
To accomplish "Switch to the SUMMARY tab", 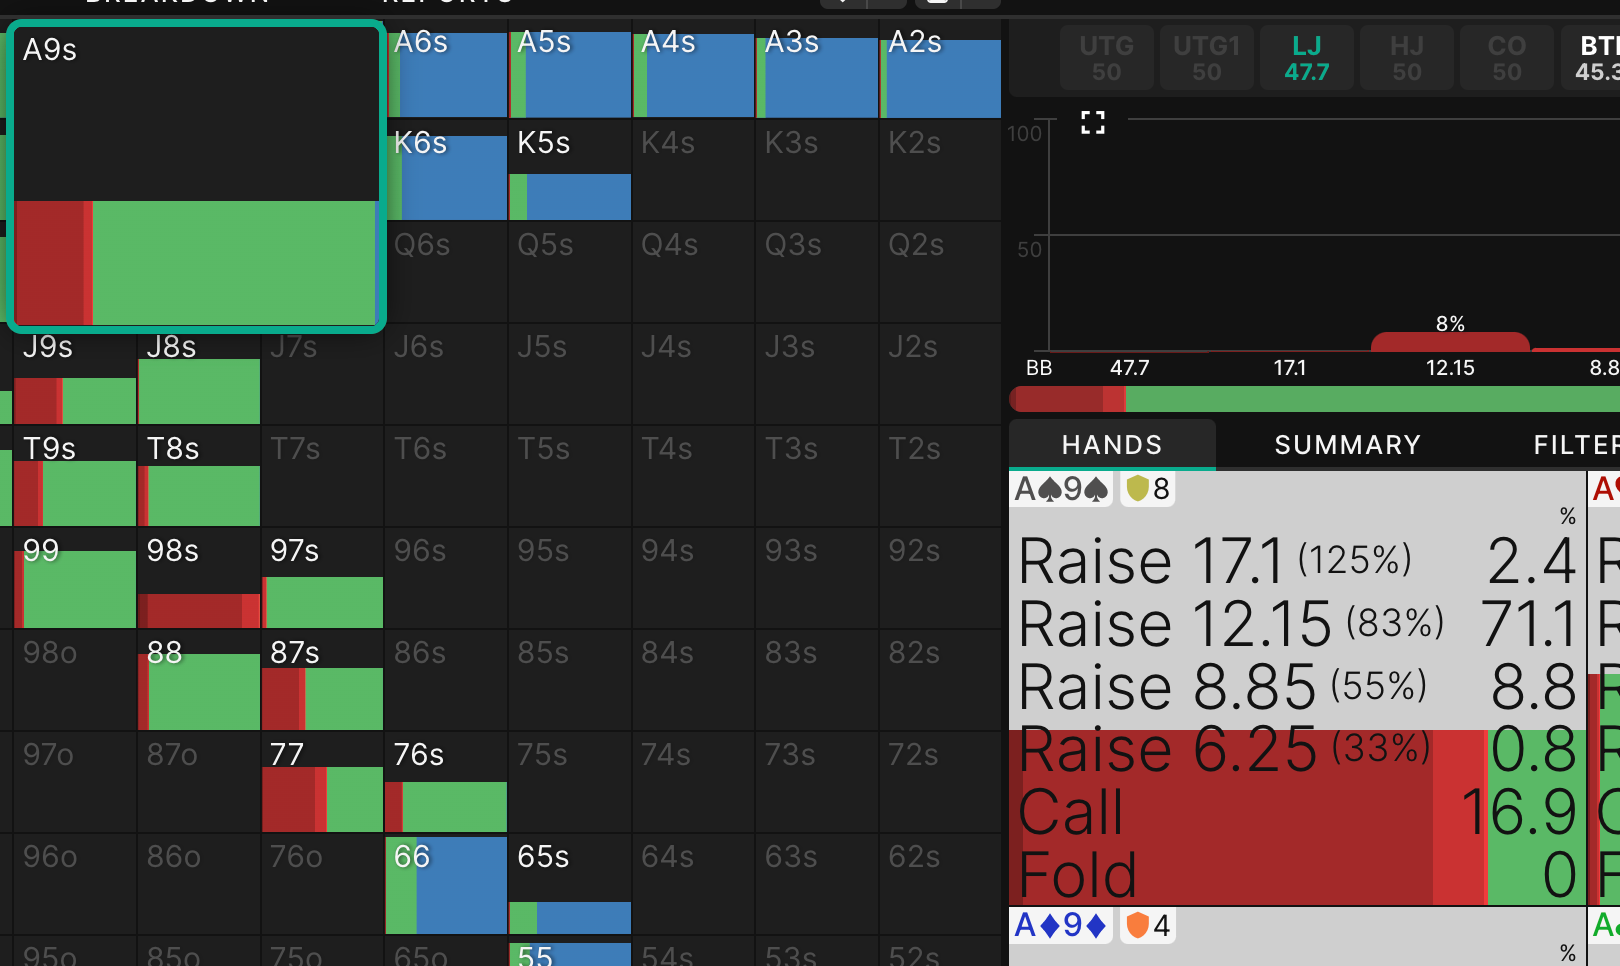I will click(x=1347, y=445).
